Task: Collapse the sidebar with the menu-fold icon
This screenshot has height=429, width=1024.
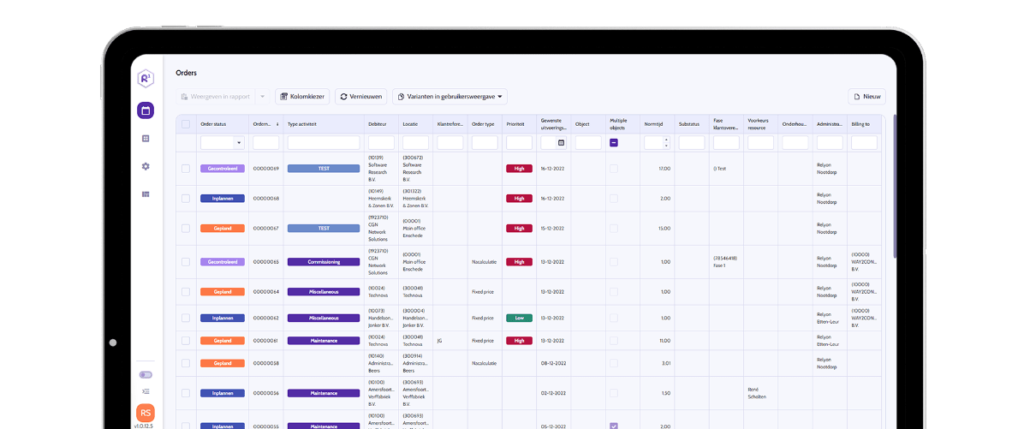Action: coord(145,390)
